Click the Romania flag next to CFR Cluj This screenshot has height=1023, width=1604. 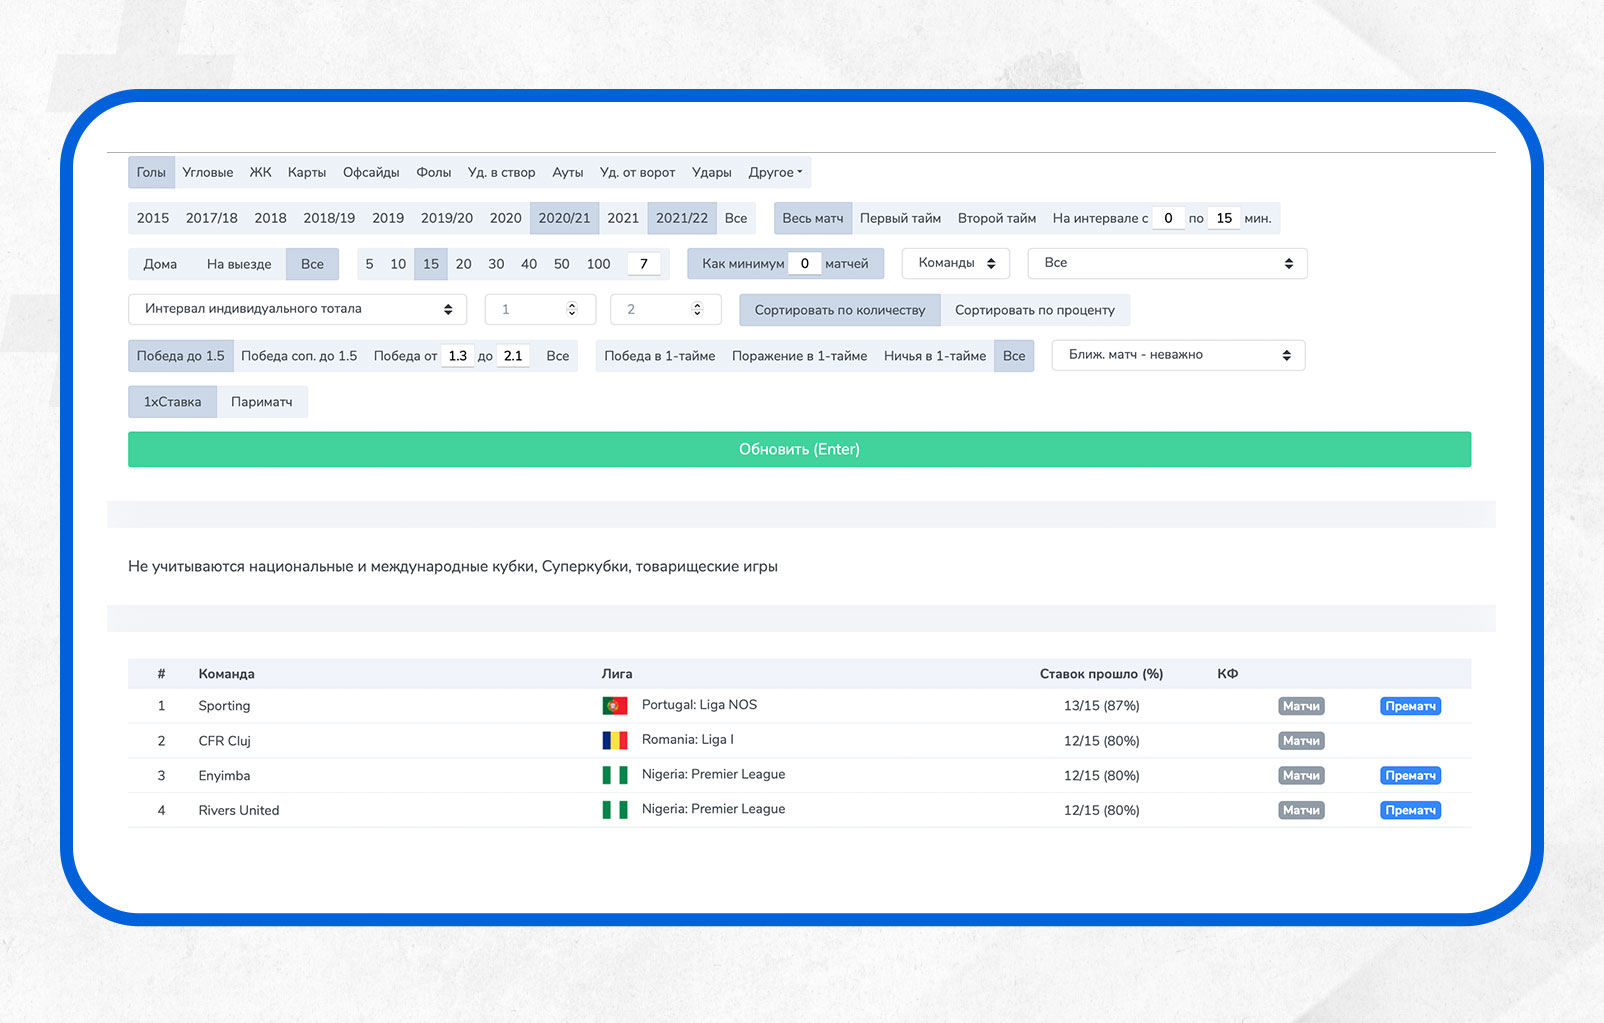click(x=614, y=741)
